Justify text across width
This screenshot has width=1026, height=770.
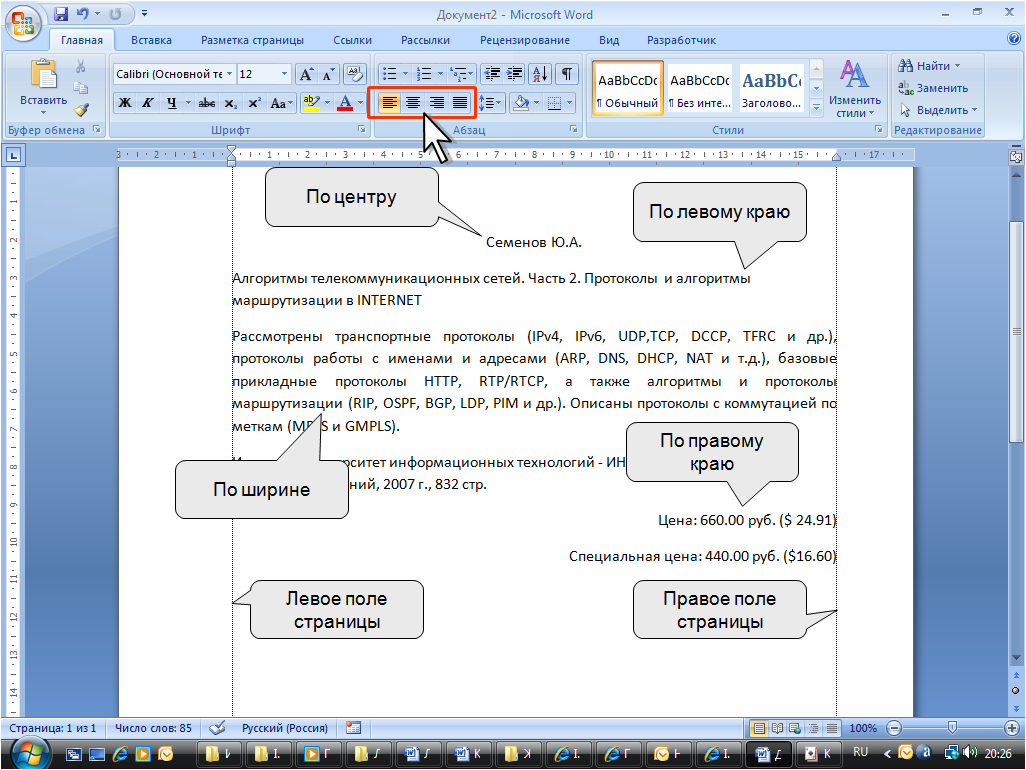click(460, 103)
